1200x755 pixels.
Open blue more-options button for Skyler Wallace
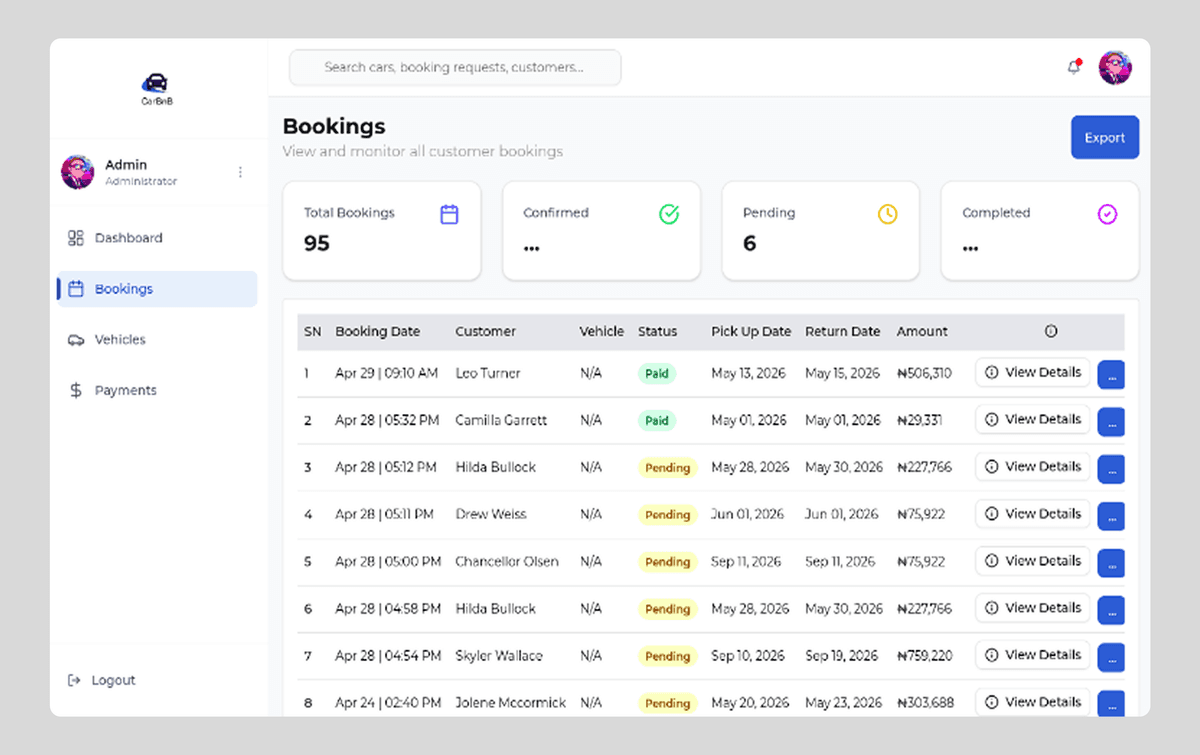coord(1111,657)
